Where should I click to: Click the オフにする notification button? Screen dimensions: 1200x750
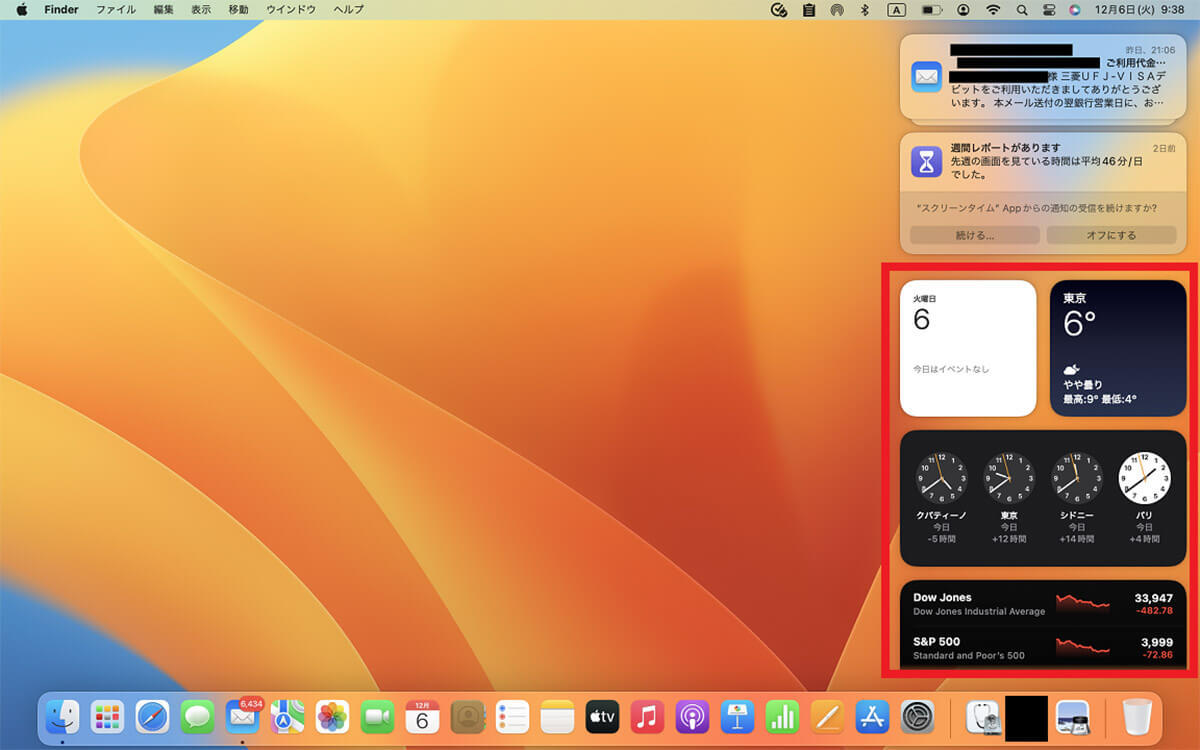(1112, 235)
